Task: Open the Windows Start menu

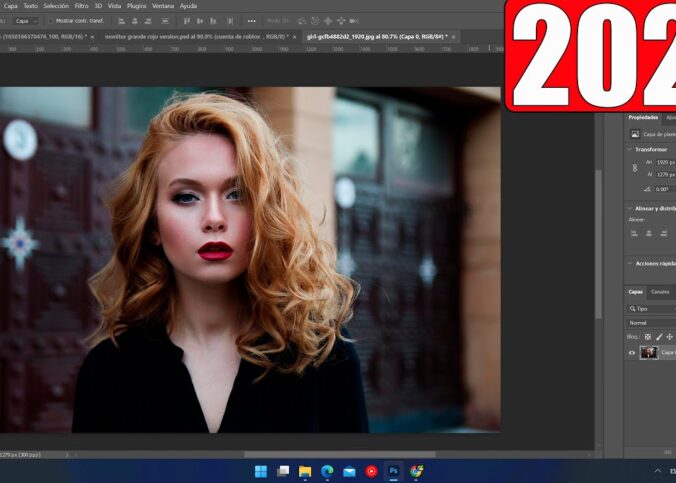Action: tap(261, 471)
